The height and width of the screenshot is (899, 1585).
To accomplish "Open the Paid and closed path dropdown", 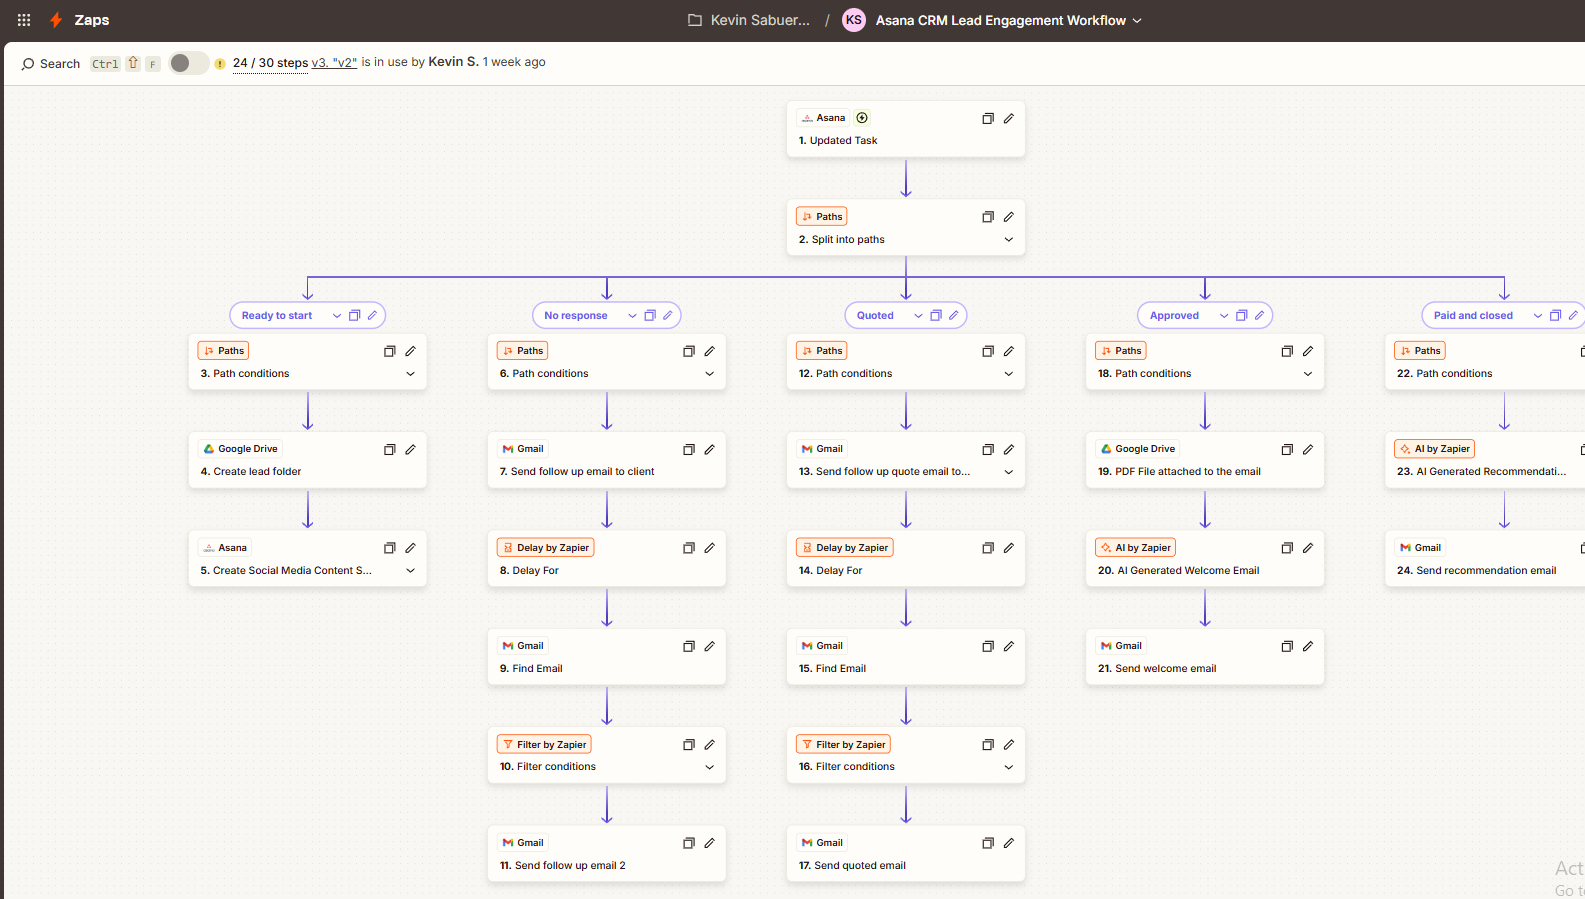I will coord(1538,316).
